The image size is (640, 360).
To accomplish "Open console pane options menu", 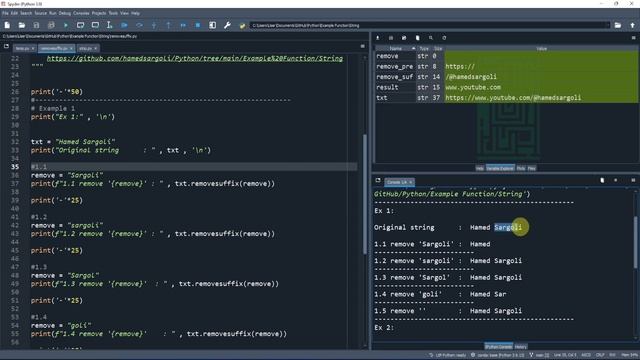I will pos(633,180).
